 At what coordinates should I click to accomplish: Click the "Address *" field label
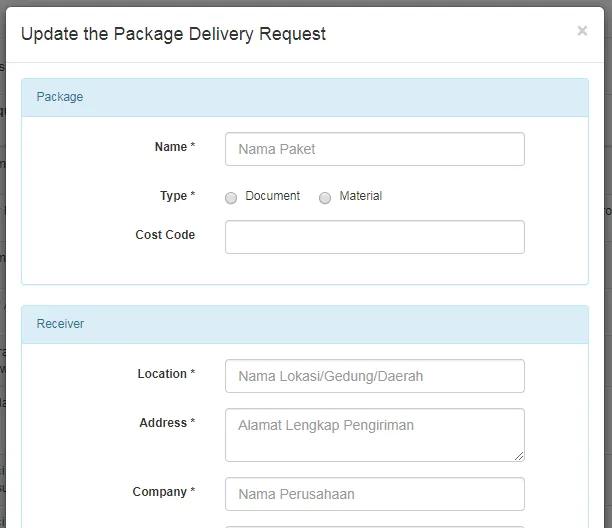167,423
